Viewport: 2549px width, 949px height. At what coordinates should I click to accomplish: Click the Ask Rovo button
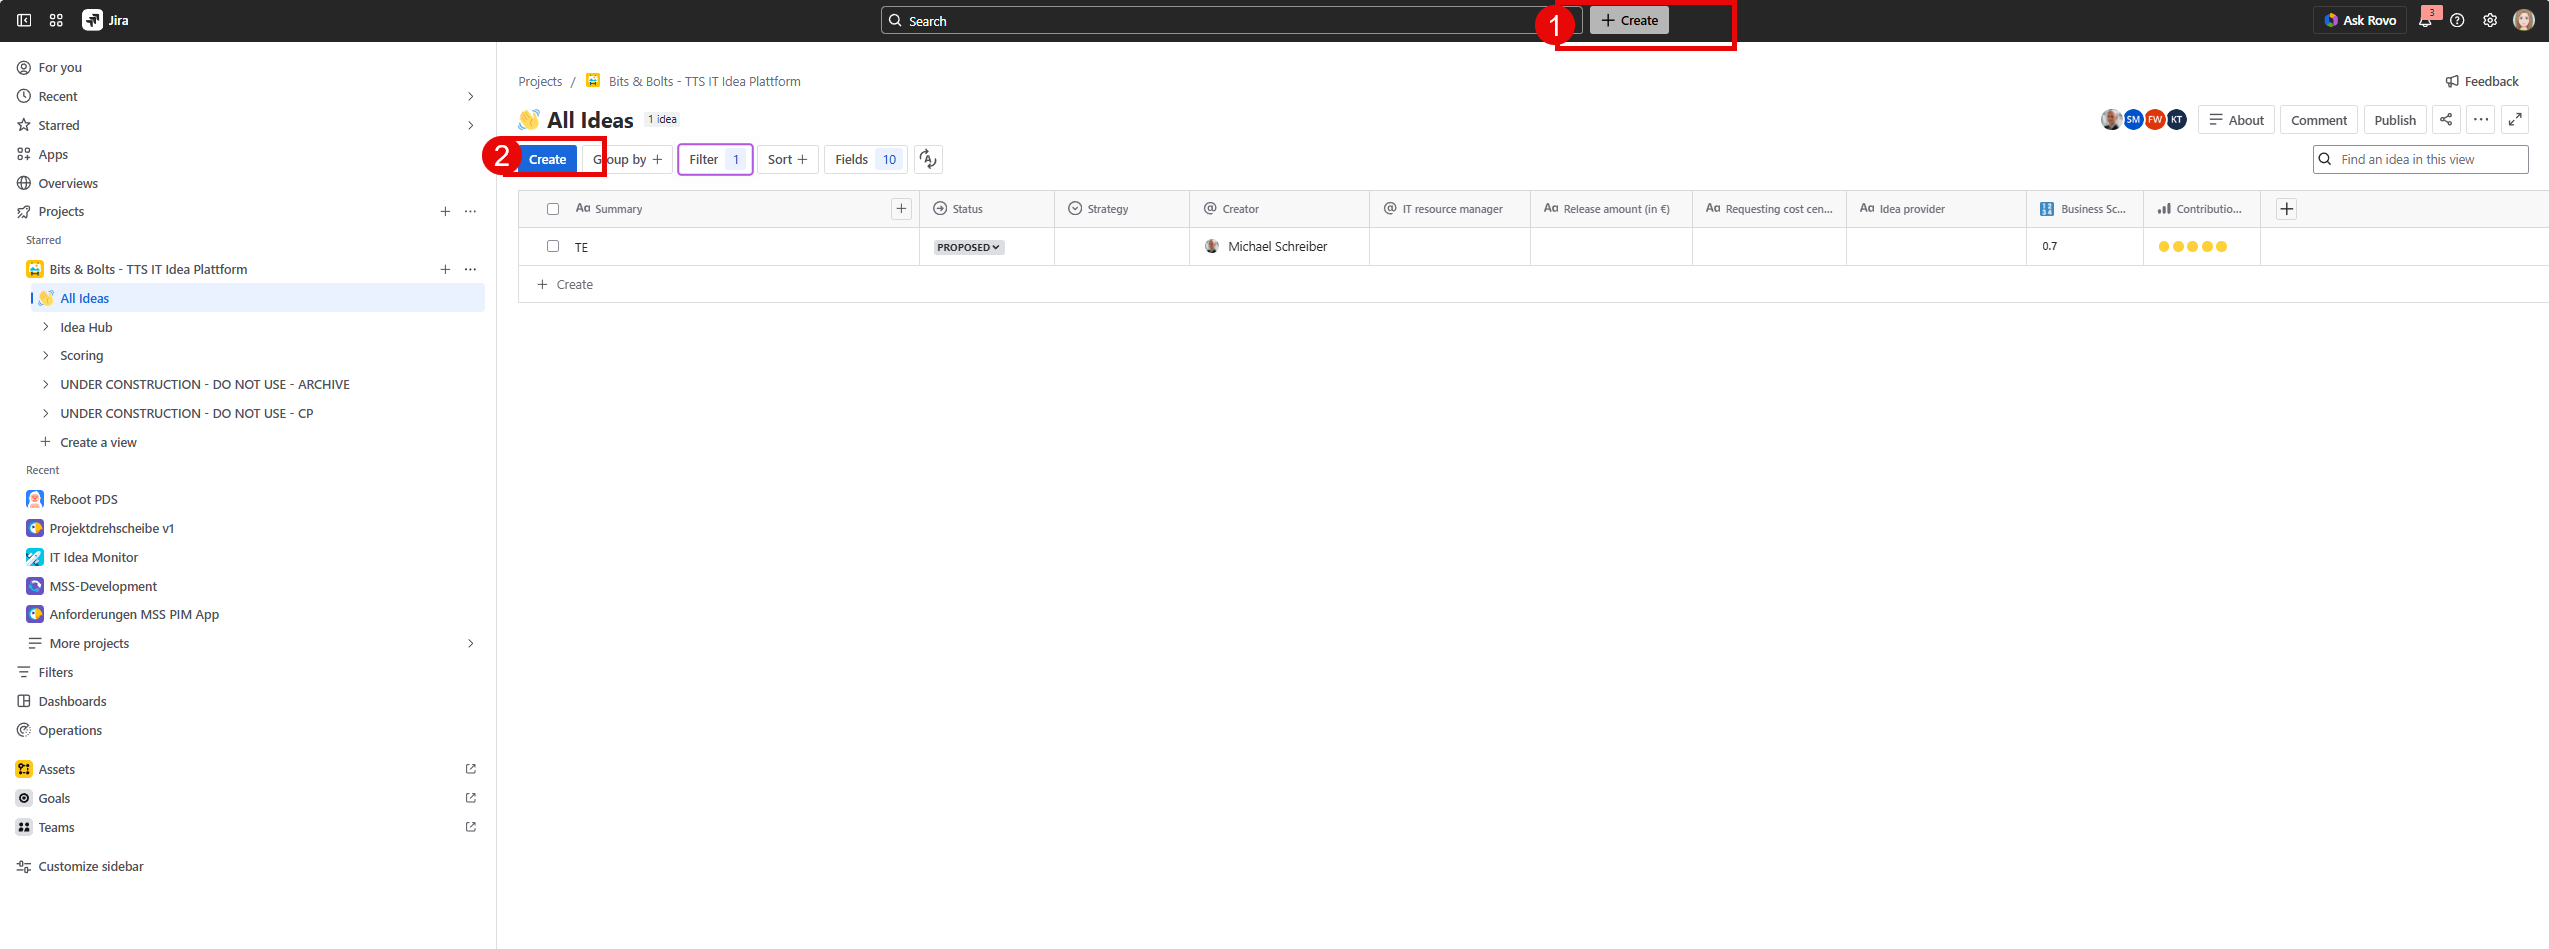point(2360,20)
